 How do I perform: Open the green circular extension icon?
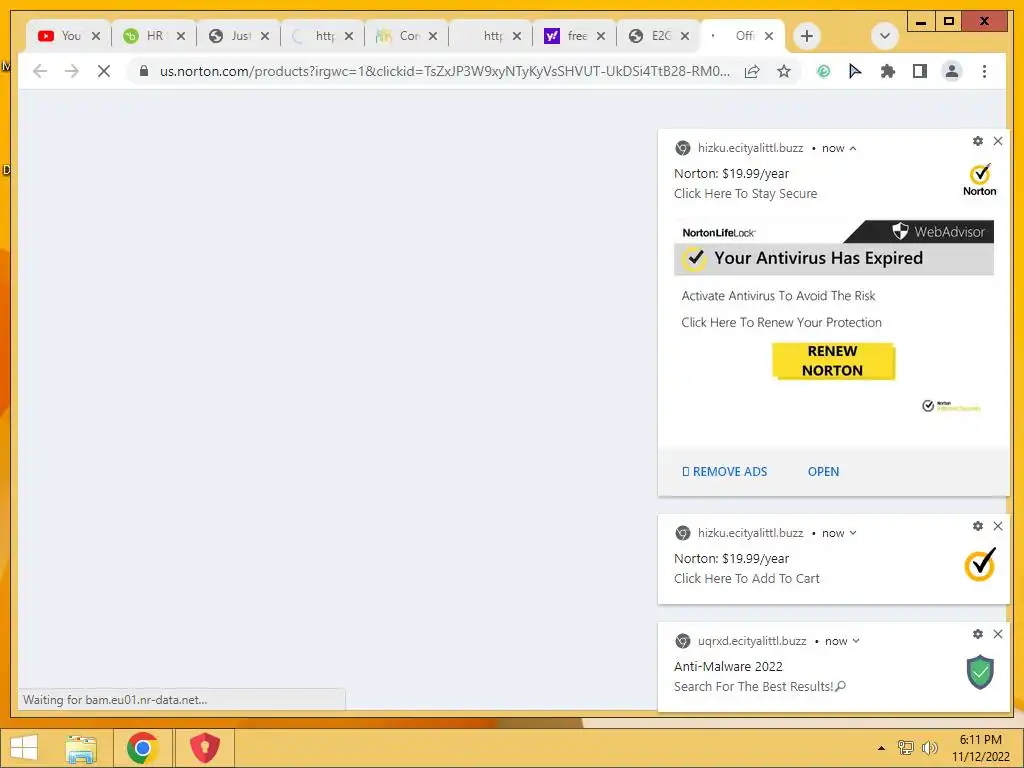[x=824, y=71]
